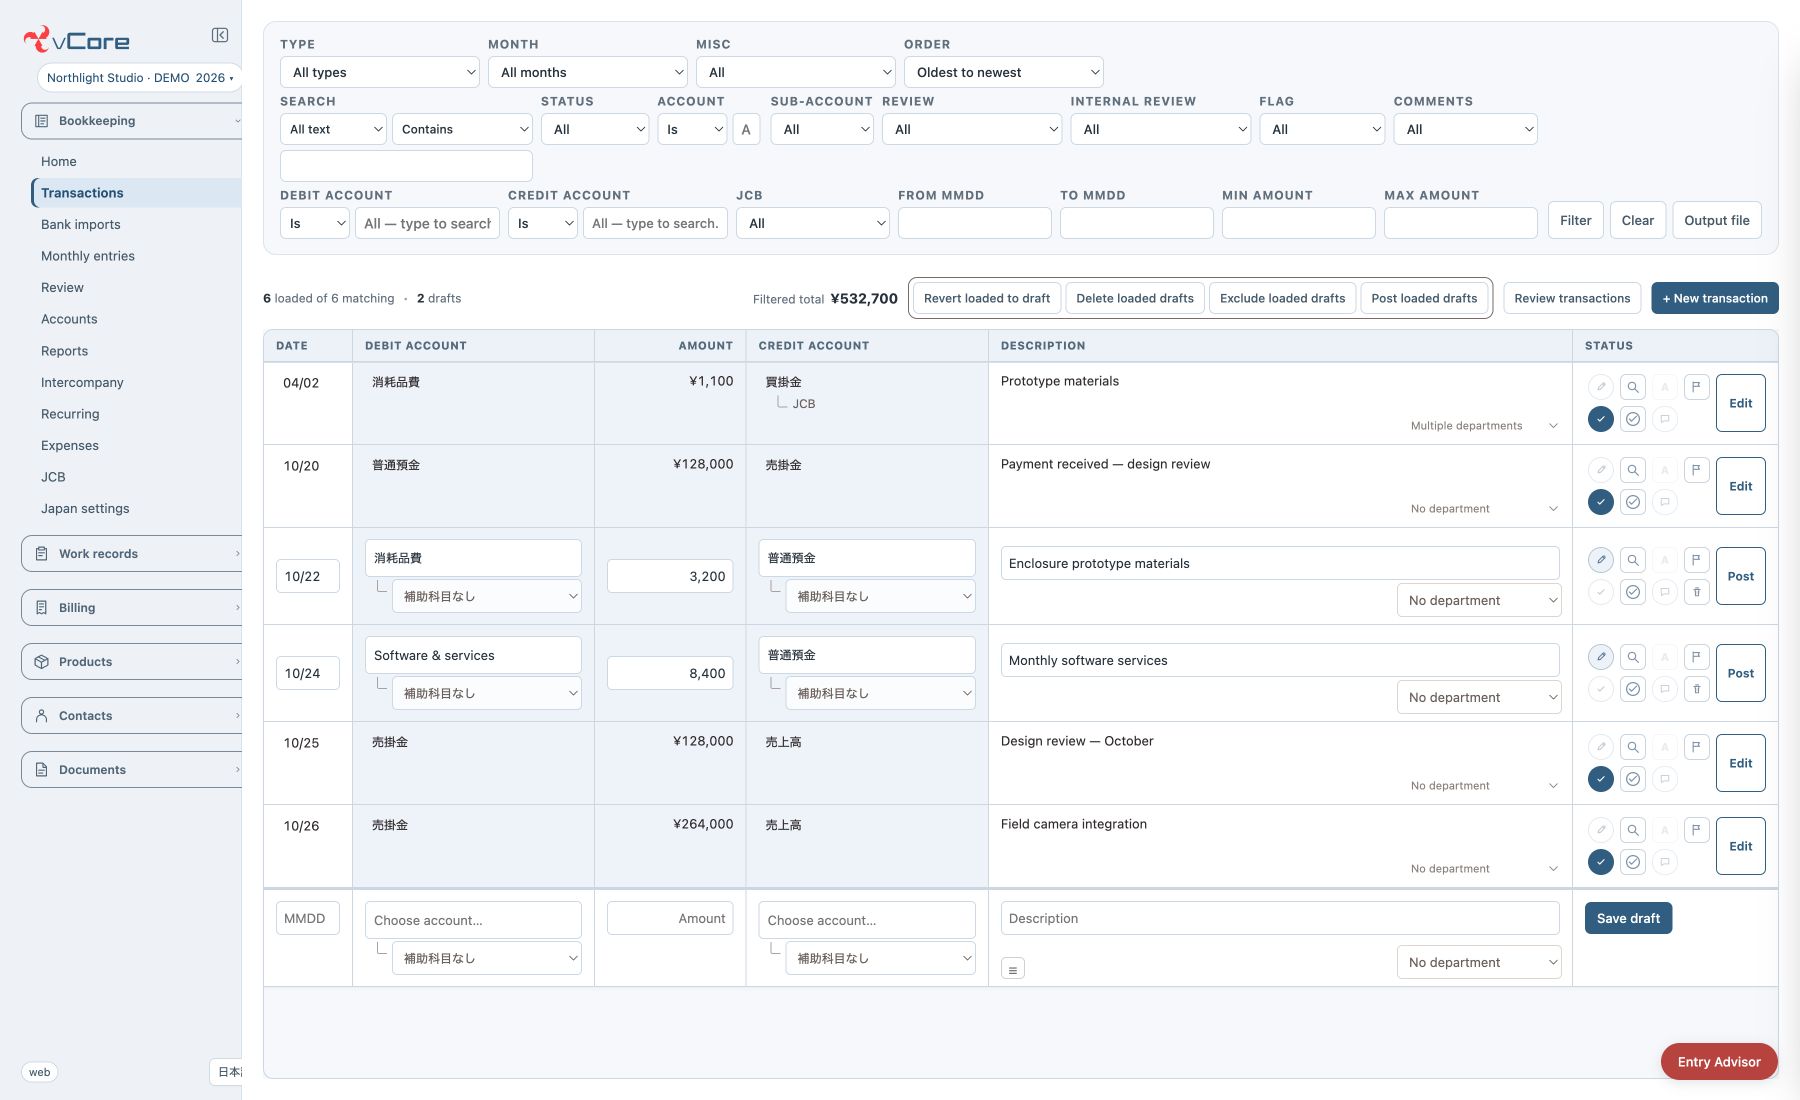Screen dimensions: 1800x1100
Task: Delete the Monthly software services draft
Action: [x=1696, y=689]
